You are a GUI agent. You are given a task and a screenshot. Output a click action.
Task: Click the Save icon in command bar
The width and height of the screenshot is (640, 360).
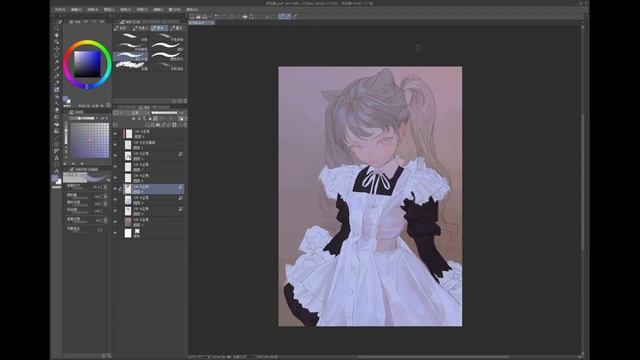pos(204,16)
